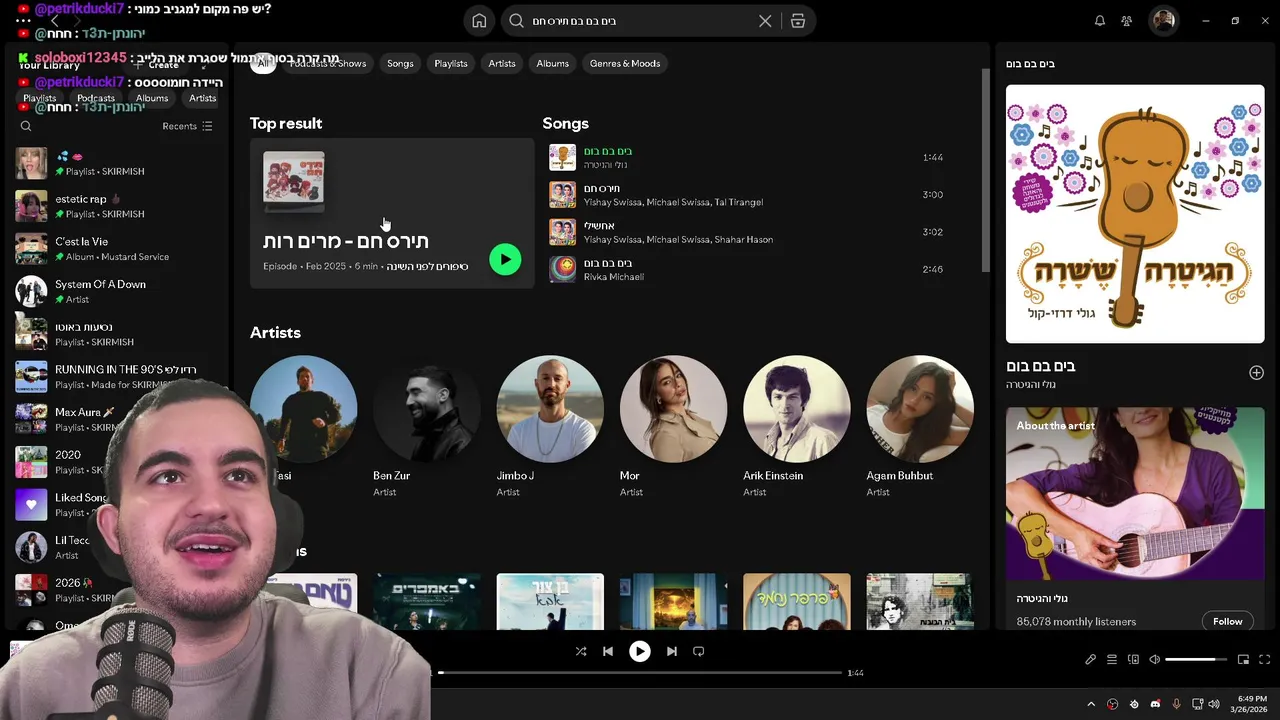Enter full screen player view
Screen dimensions: 1280x720
point(1265,660)
